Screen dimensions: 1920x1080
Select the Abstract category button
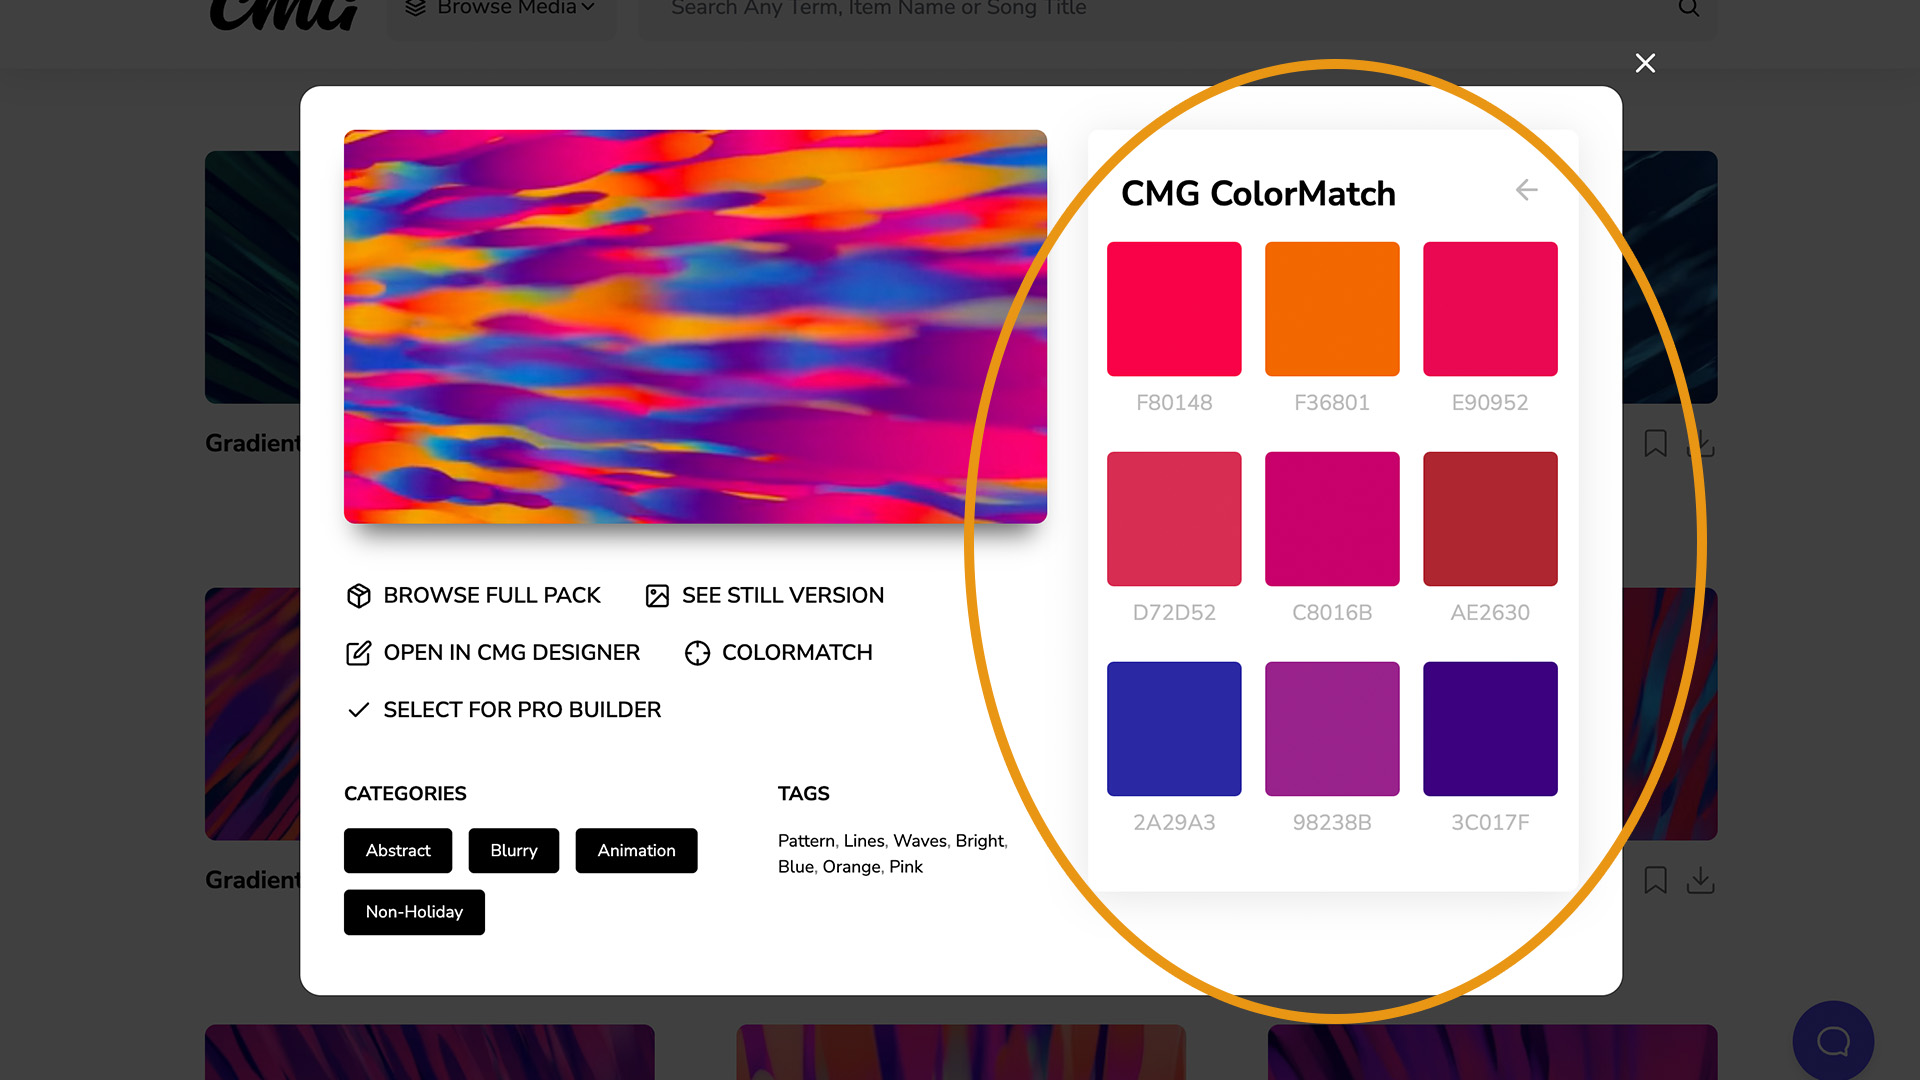(398, 851)
